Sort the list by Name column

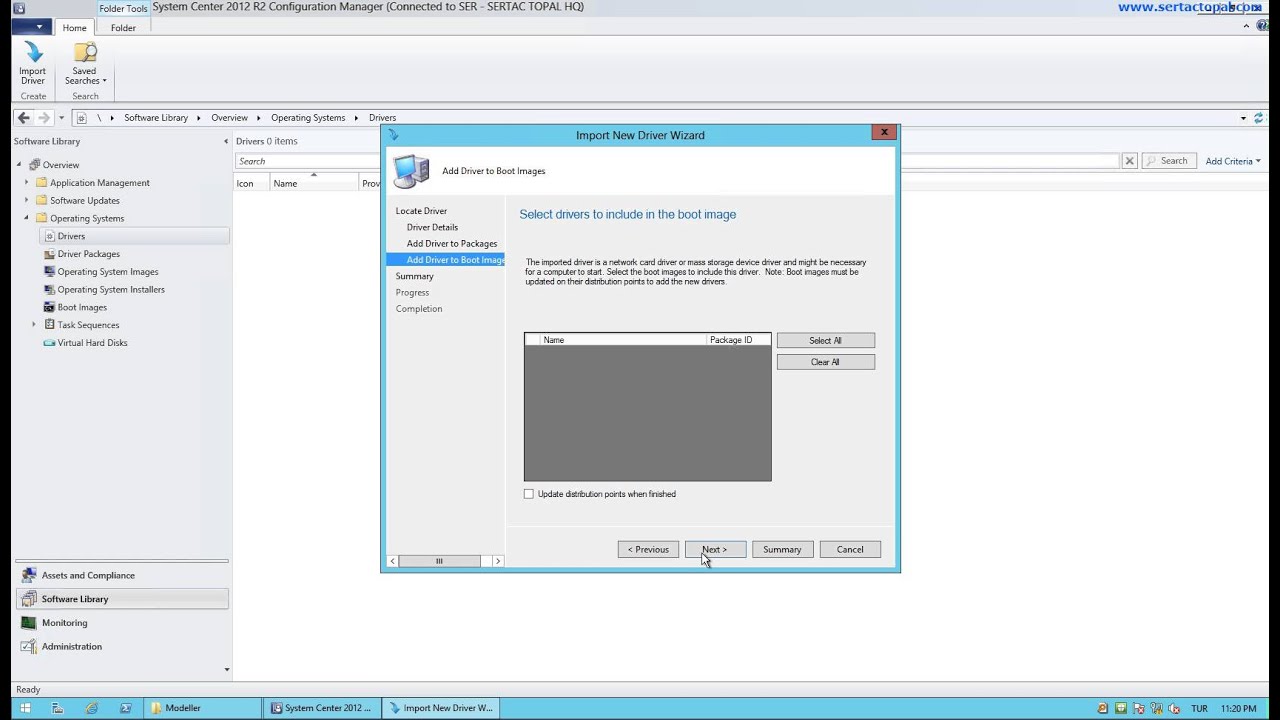314,183
